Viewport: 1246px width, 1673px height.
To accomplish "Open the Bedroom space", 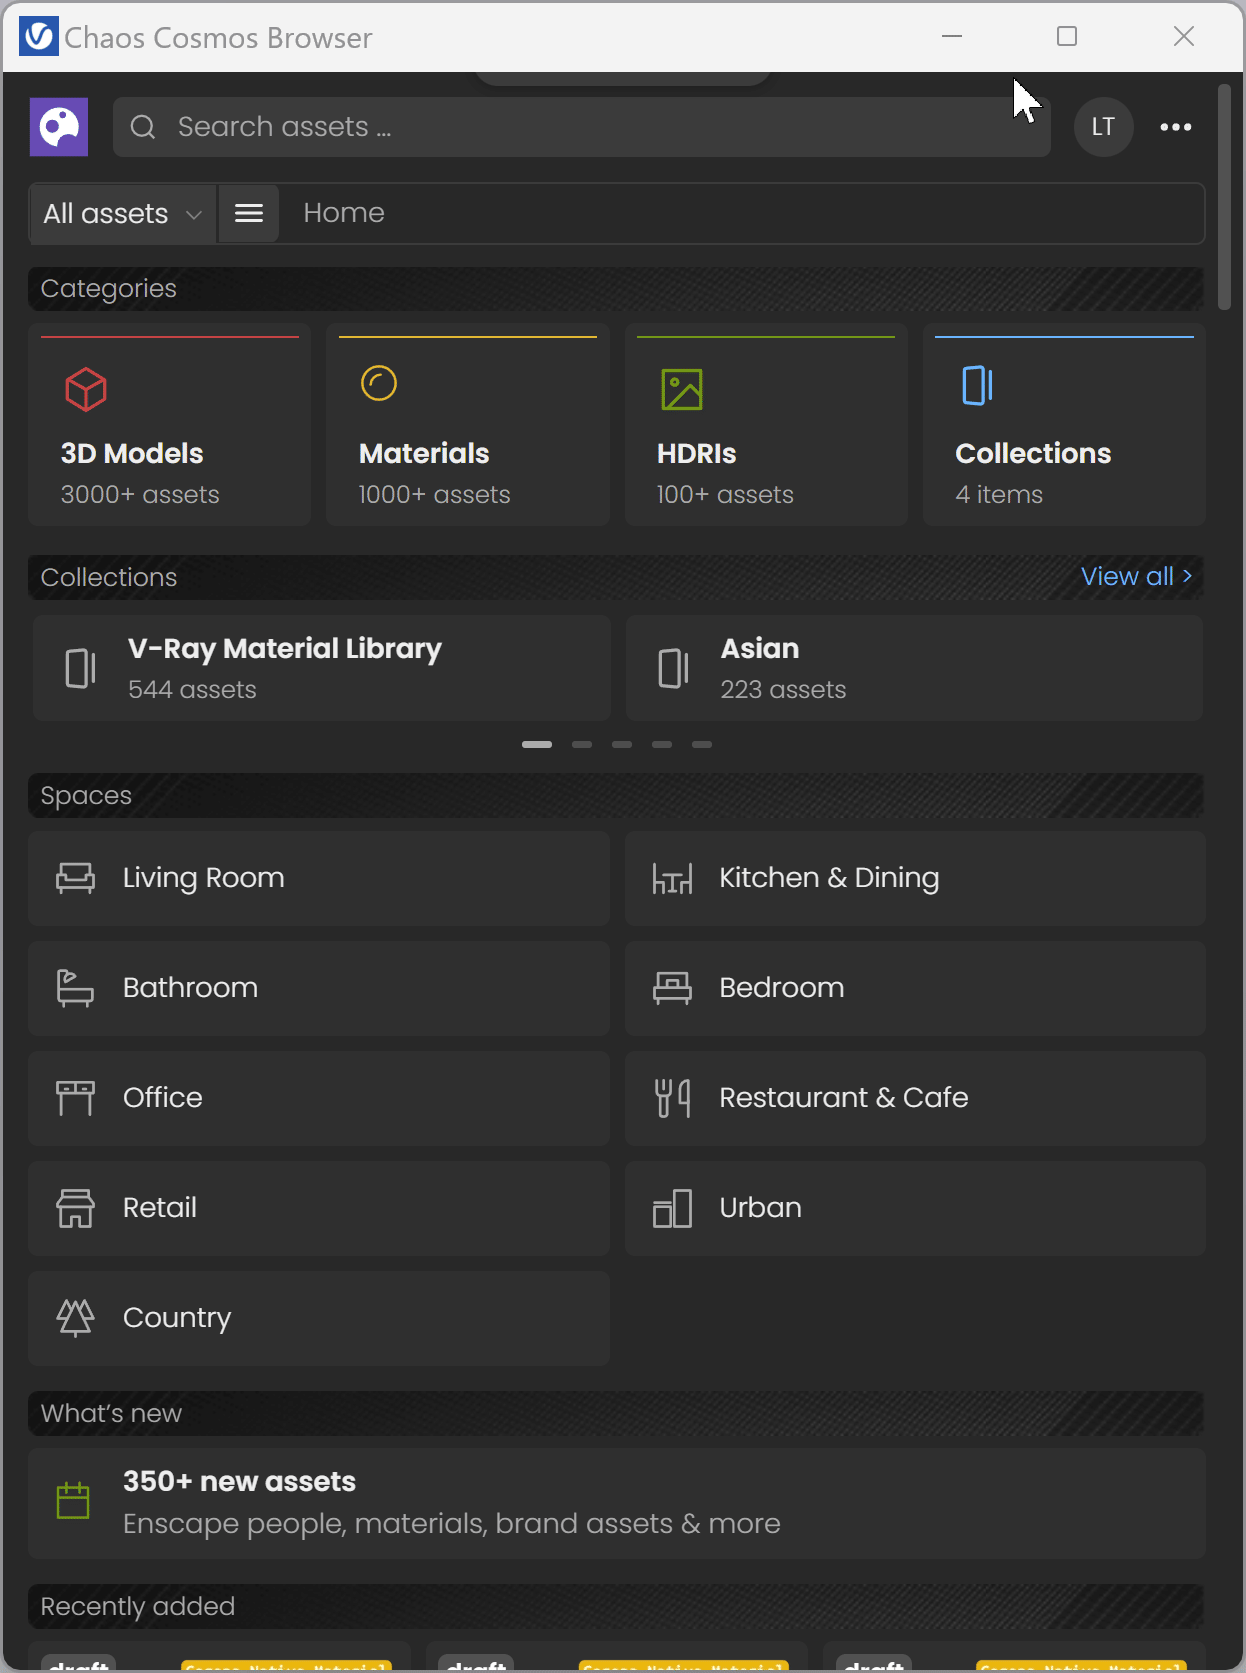I will coord(915,988).
